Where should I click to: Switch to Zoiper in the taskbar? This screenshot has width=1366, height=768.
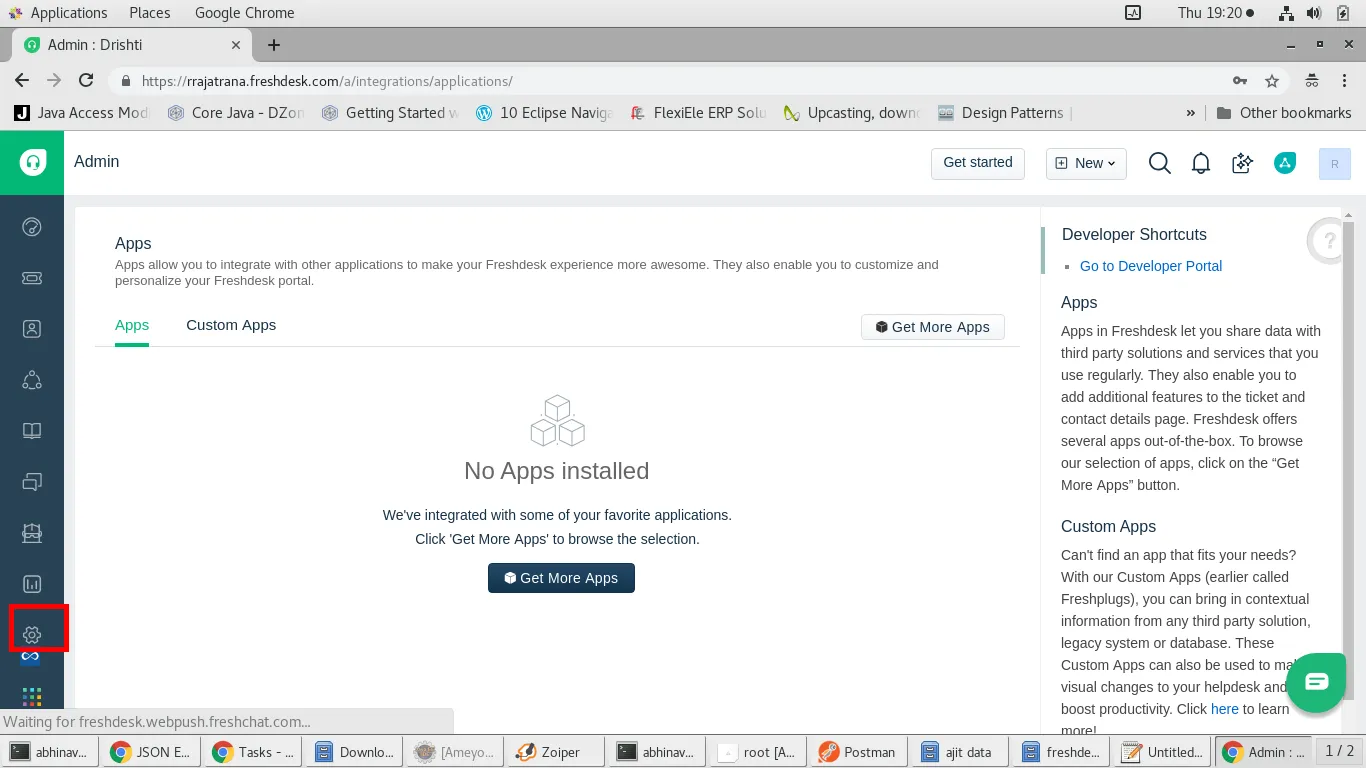(556, 752)
